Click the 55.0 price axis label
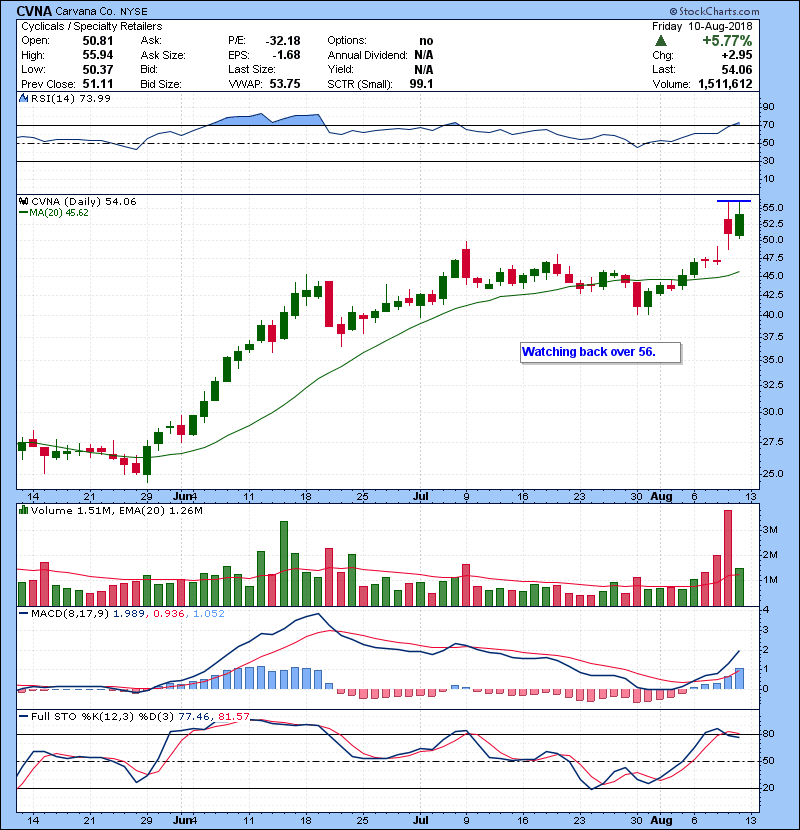This screenshot has width=800, height=830. 772,208
